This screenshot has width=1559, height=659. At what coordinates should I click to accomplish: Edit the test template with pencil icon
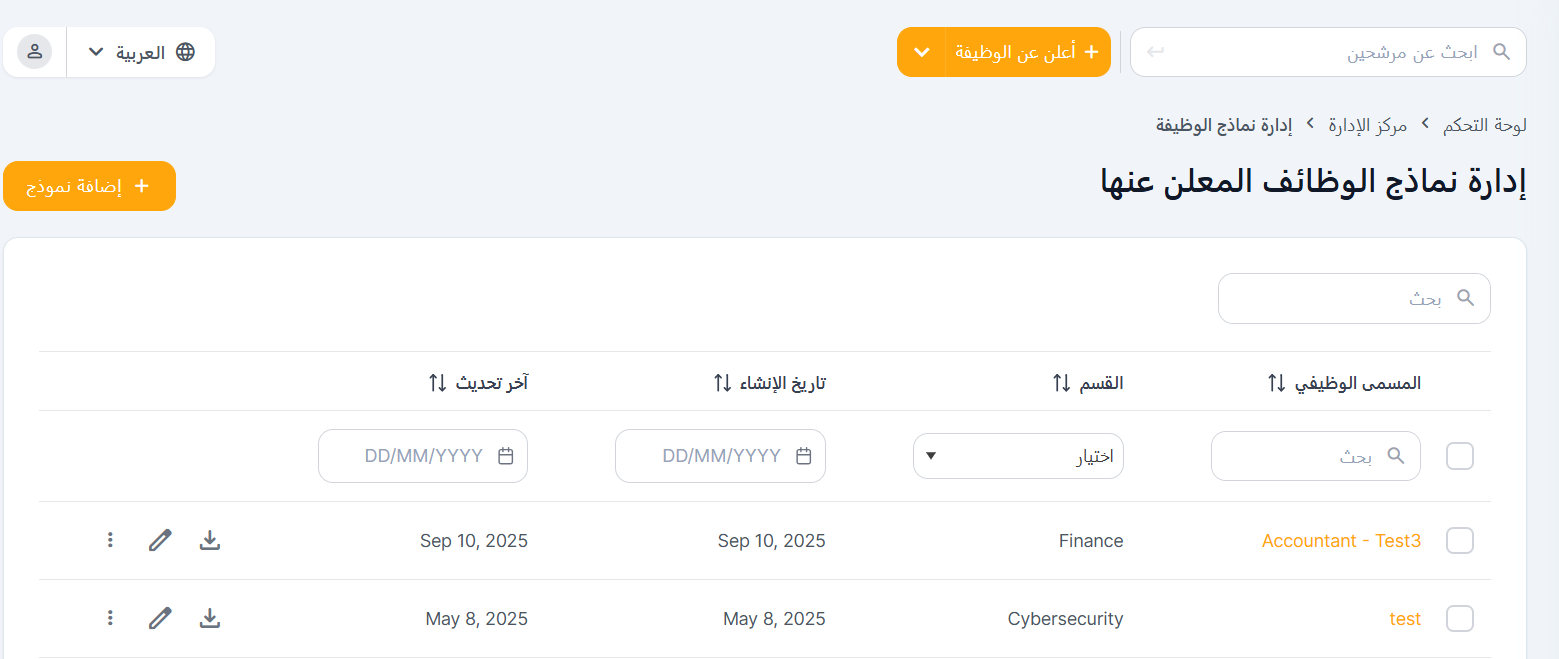pyautogui.click(x=160, y=619)
